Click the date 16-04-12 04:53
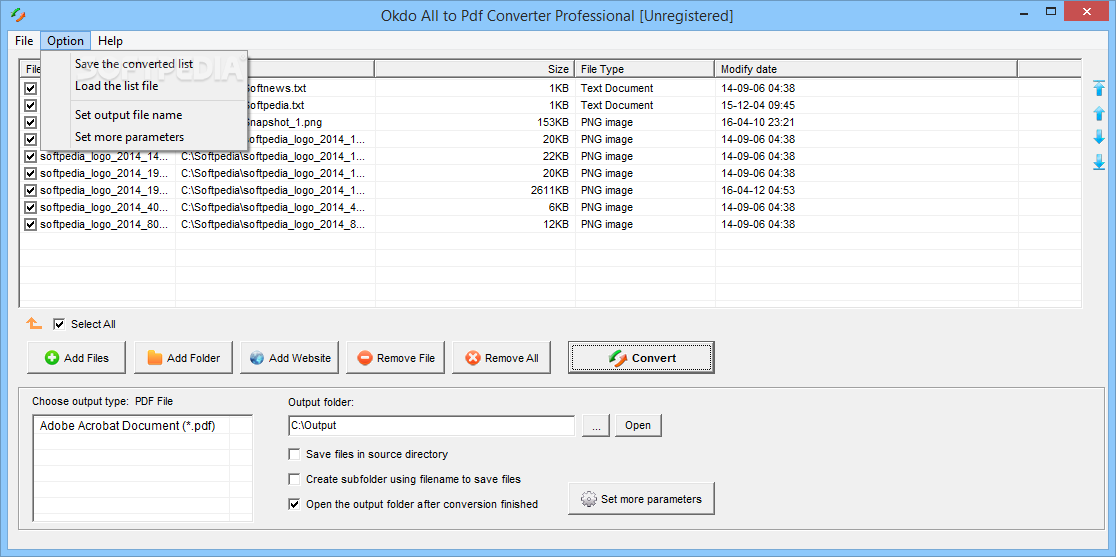Image resolution: width=1116 pixels, height=557 pixels. point(758,190)
